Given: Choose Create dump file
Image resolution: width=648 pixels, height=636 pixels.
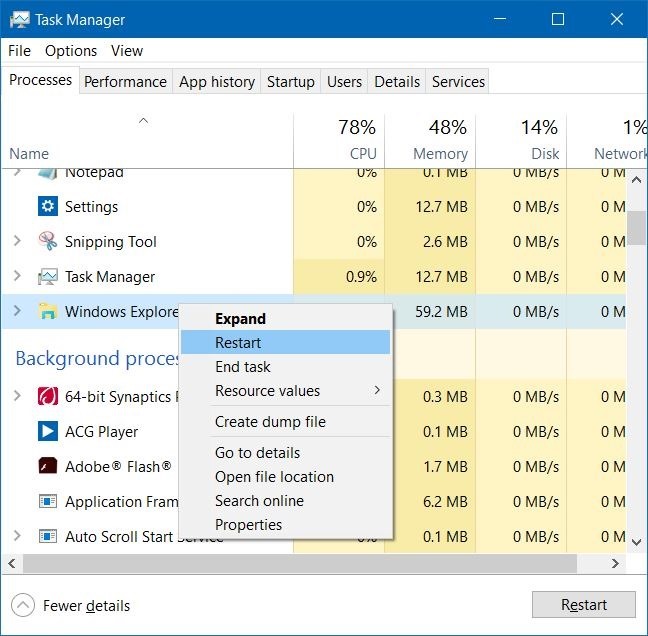Looking at the screenshot, I should (286, 422).
